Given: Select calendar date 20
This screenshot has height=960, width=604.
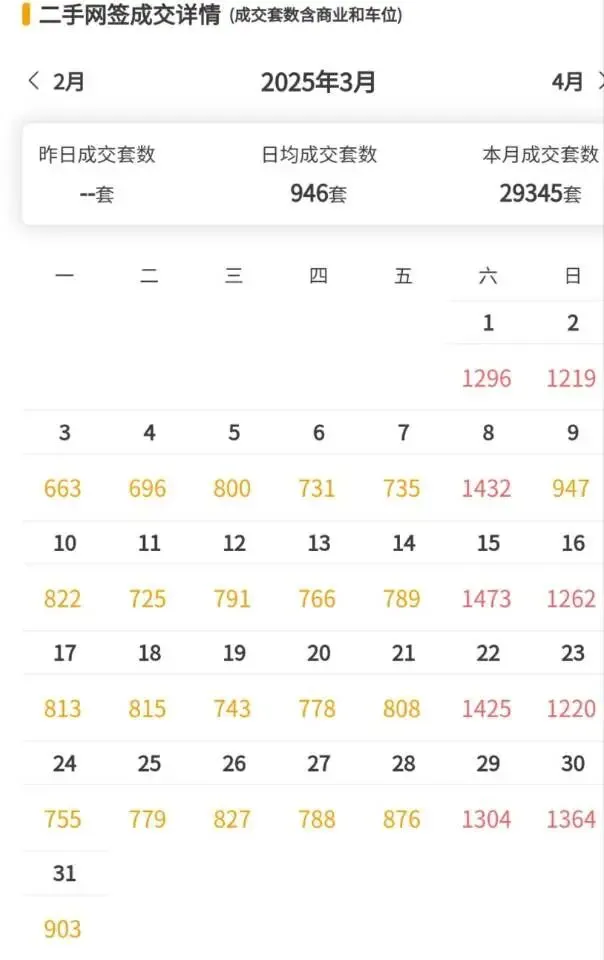Looking at the screenshot, I should point(318,653).
